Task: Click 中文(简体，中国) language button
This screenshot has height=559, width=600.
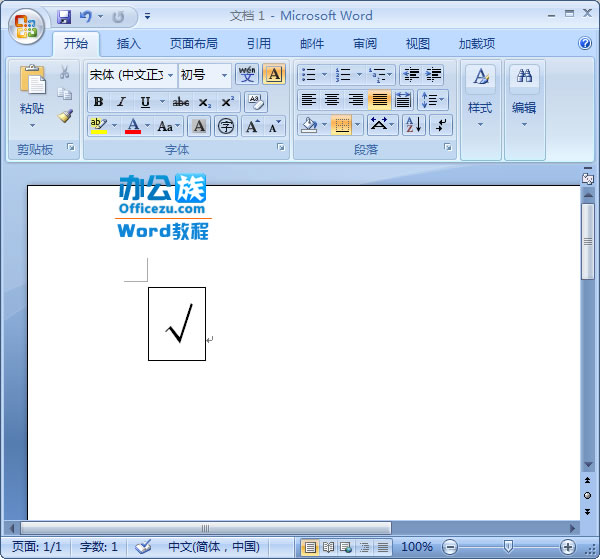Action: tap(214, 547)
